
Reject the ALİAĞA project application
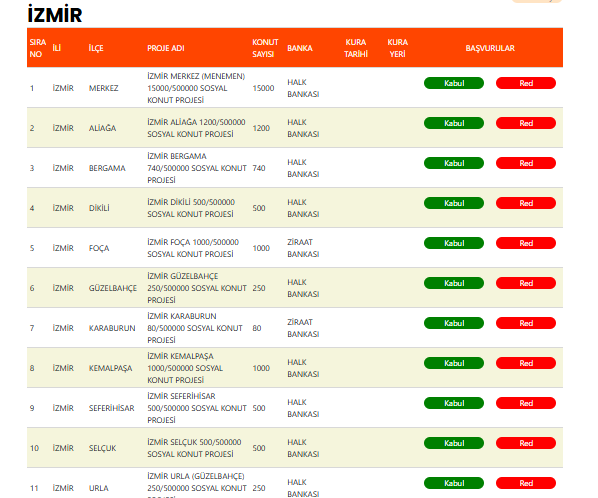526,123
